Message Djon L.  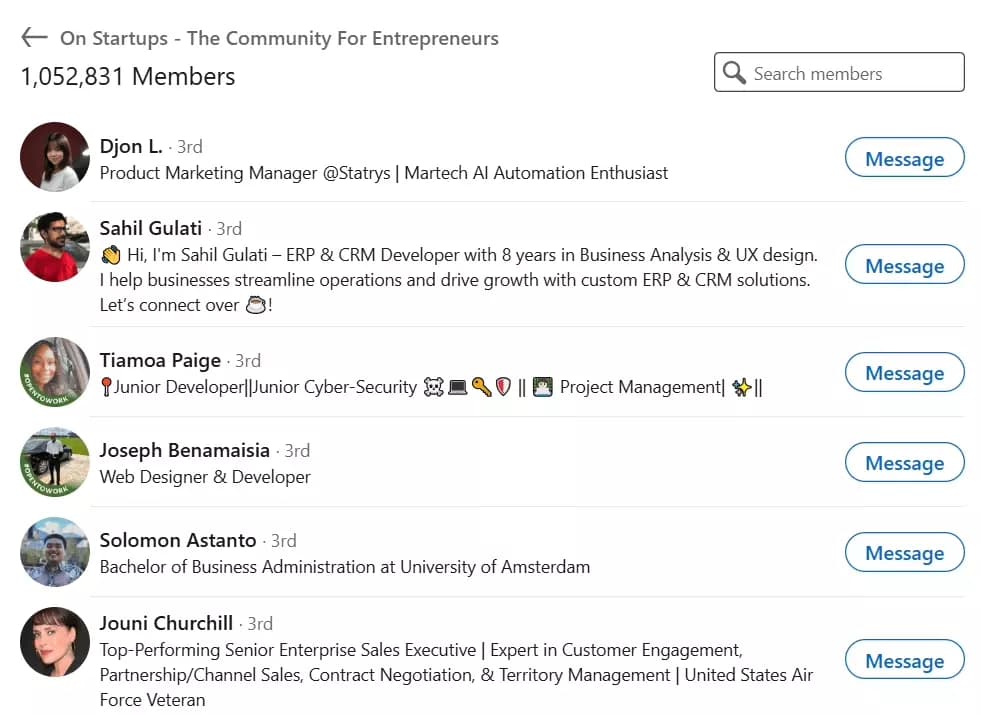904,158
